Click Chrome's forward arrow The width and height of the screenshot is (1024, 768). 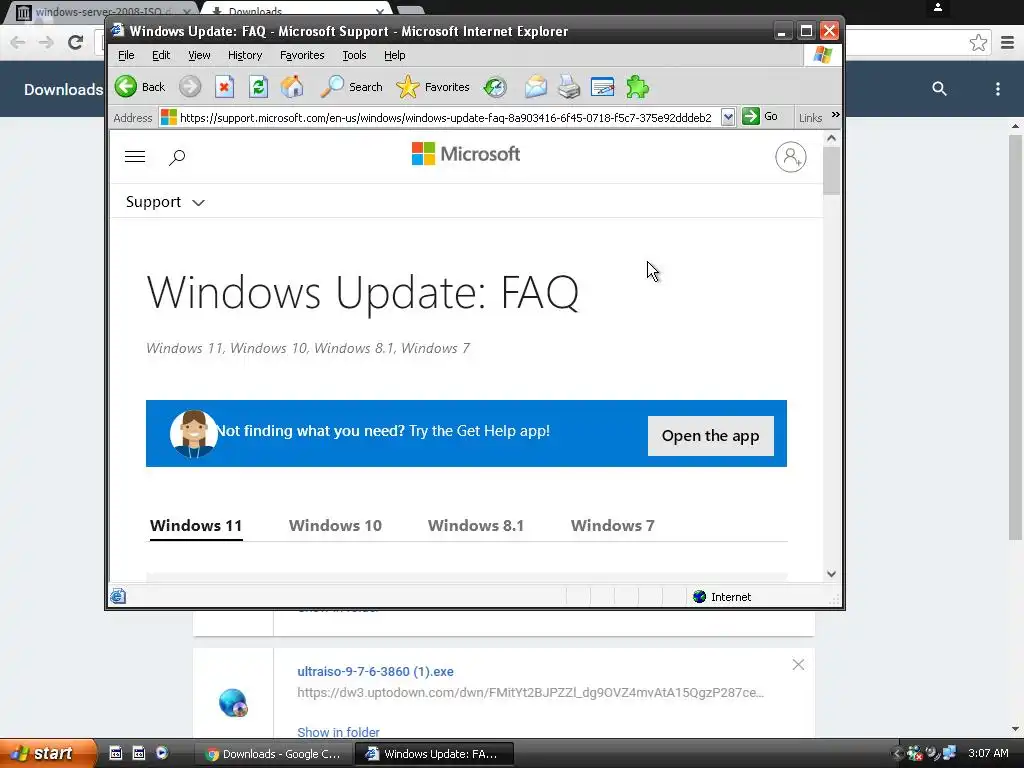tap(46, 42)
